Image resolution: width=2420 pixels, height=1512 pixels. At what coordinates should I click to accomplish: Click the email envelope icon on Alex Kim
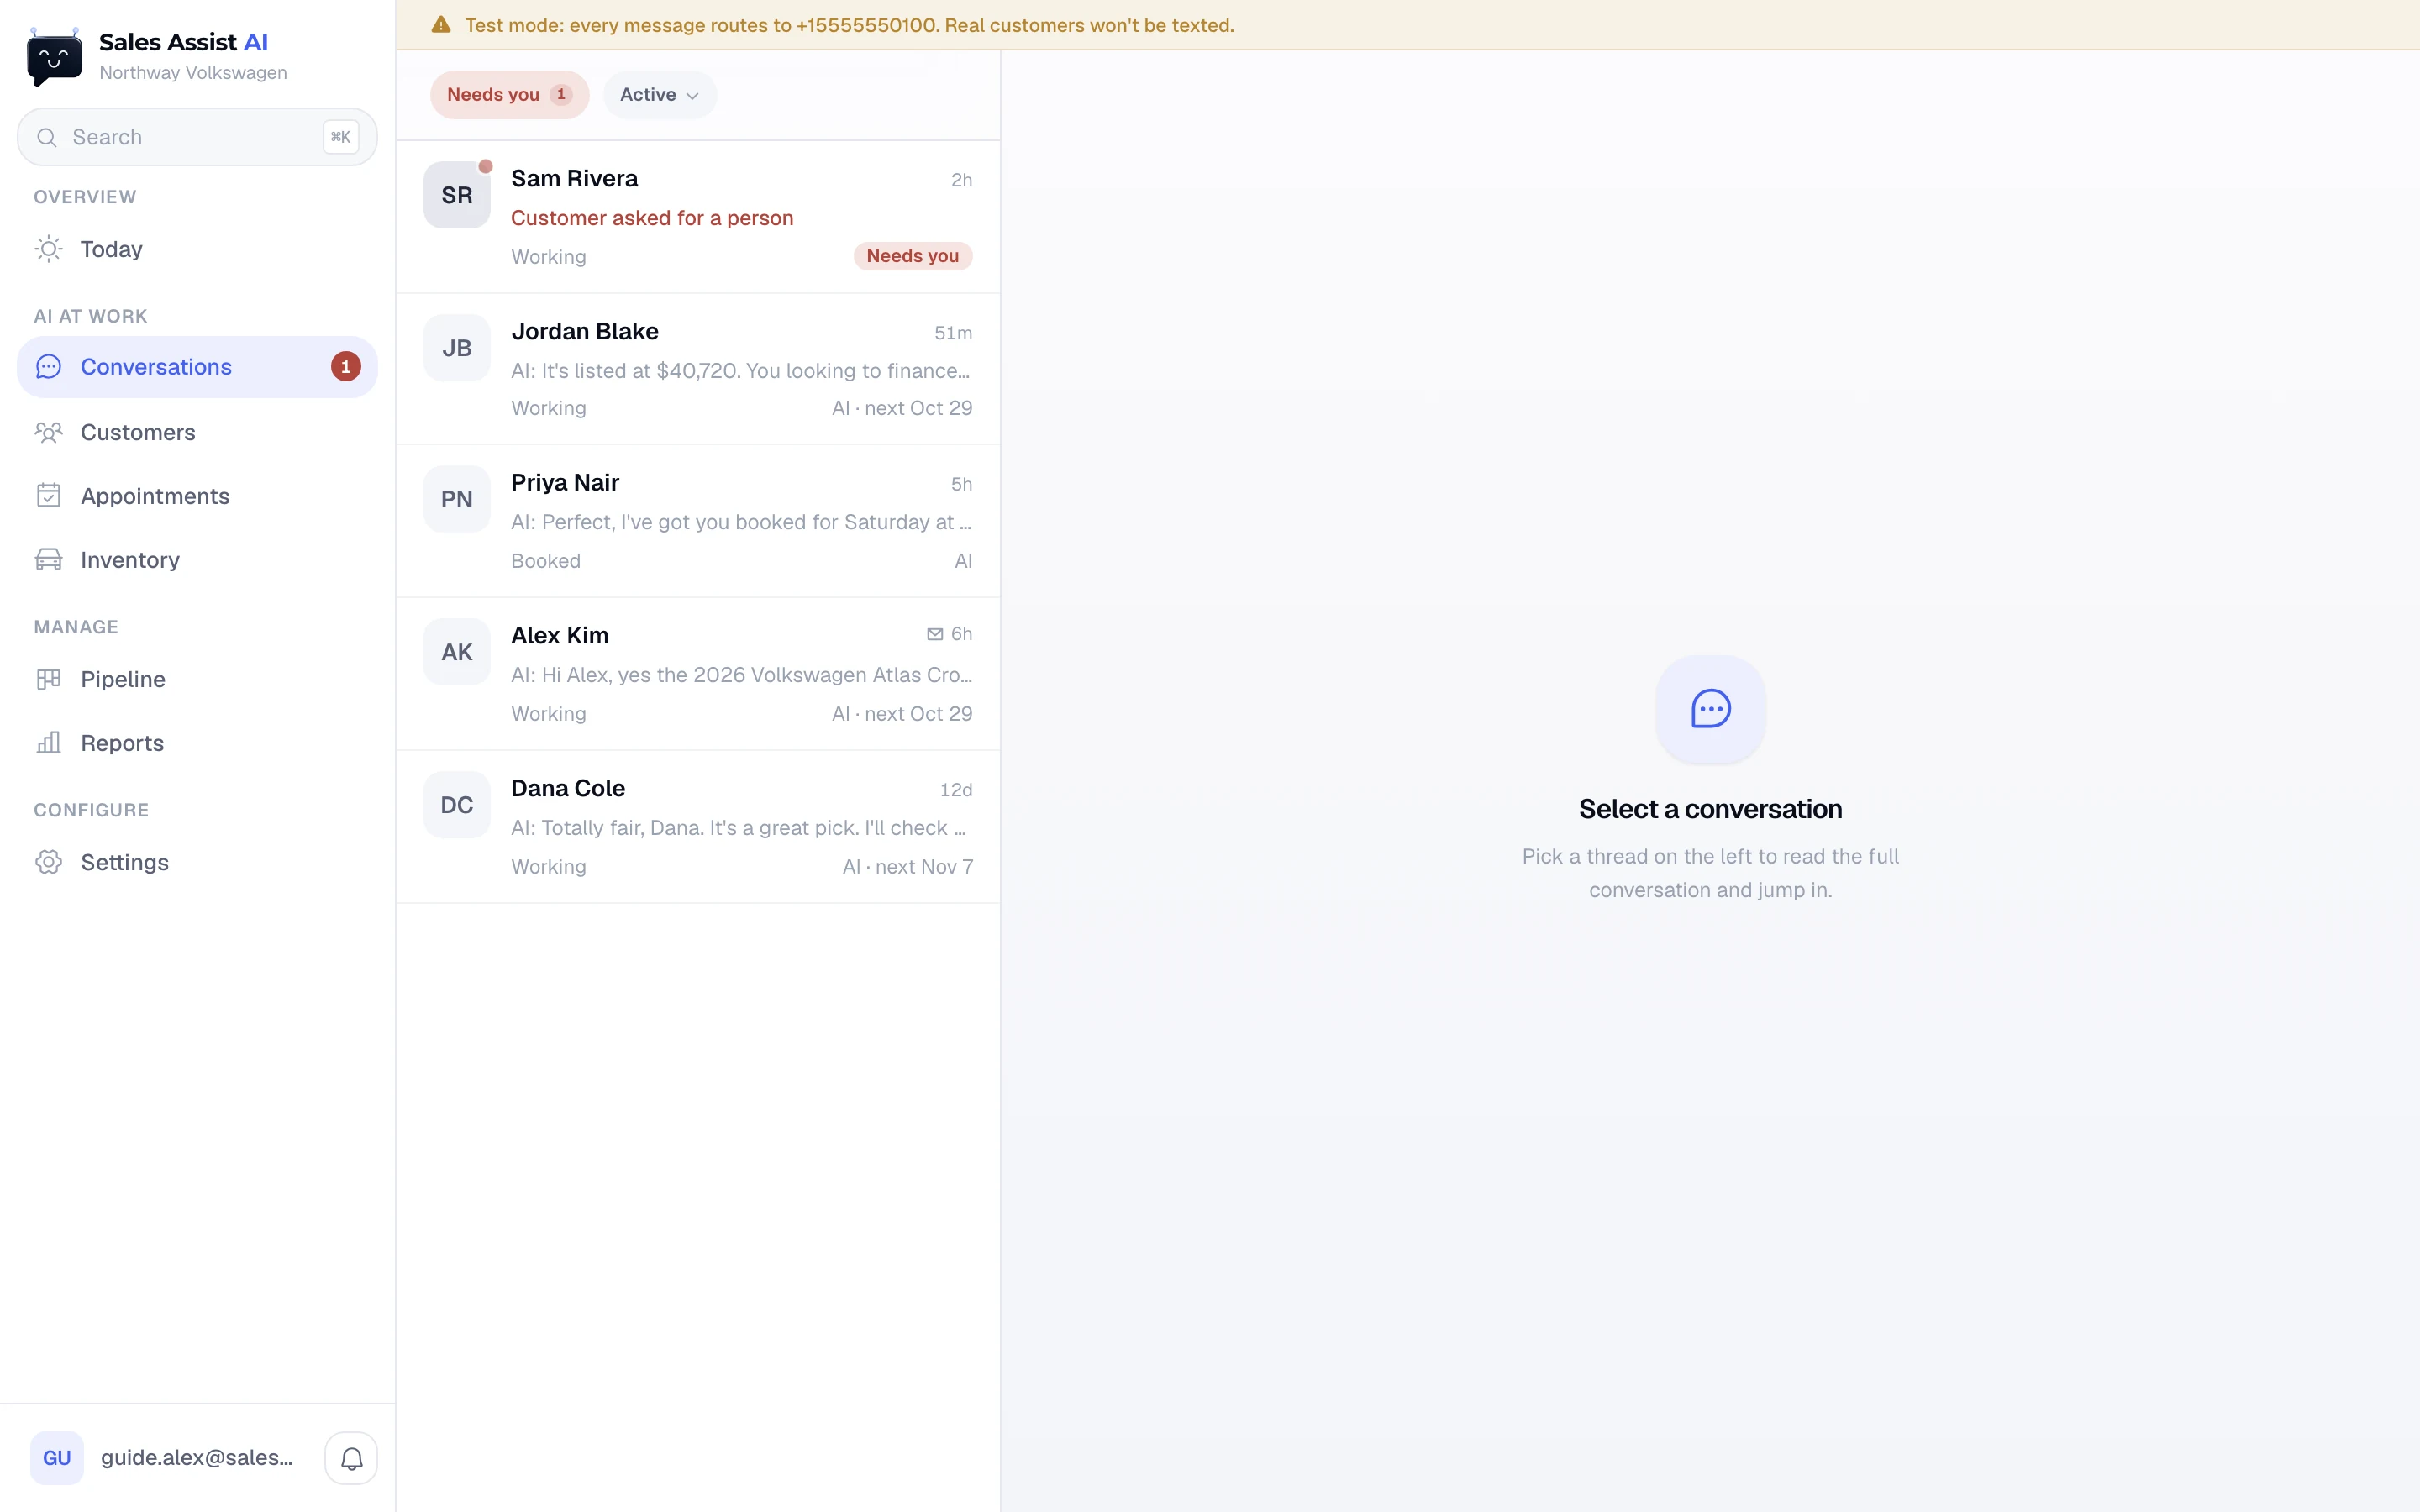pos(935,634)
